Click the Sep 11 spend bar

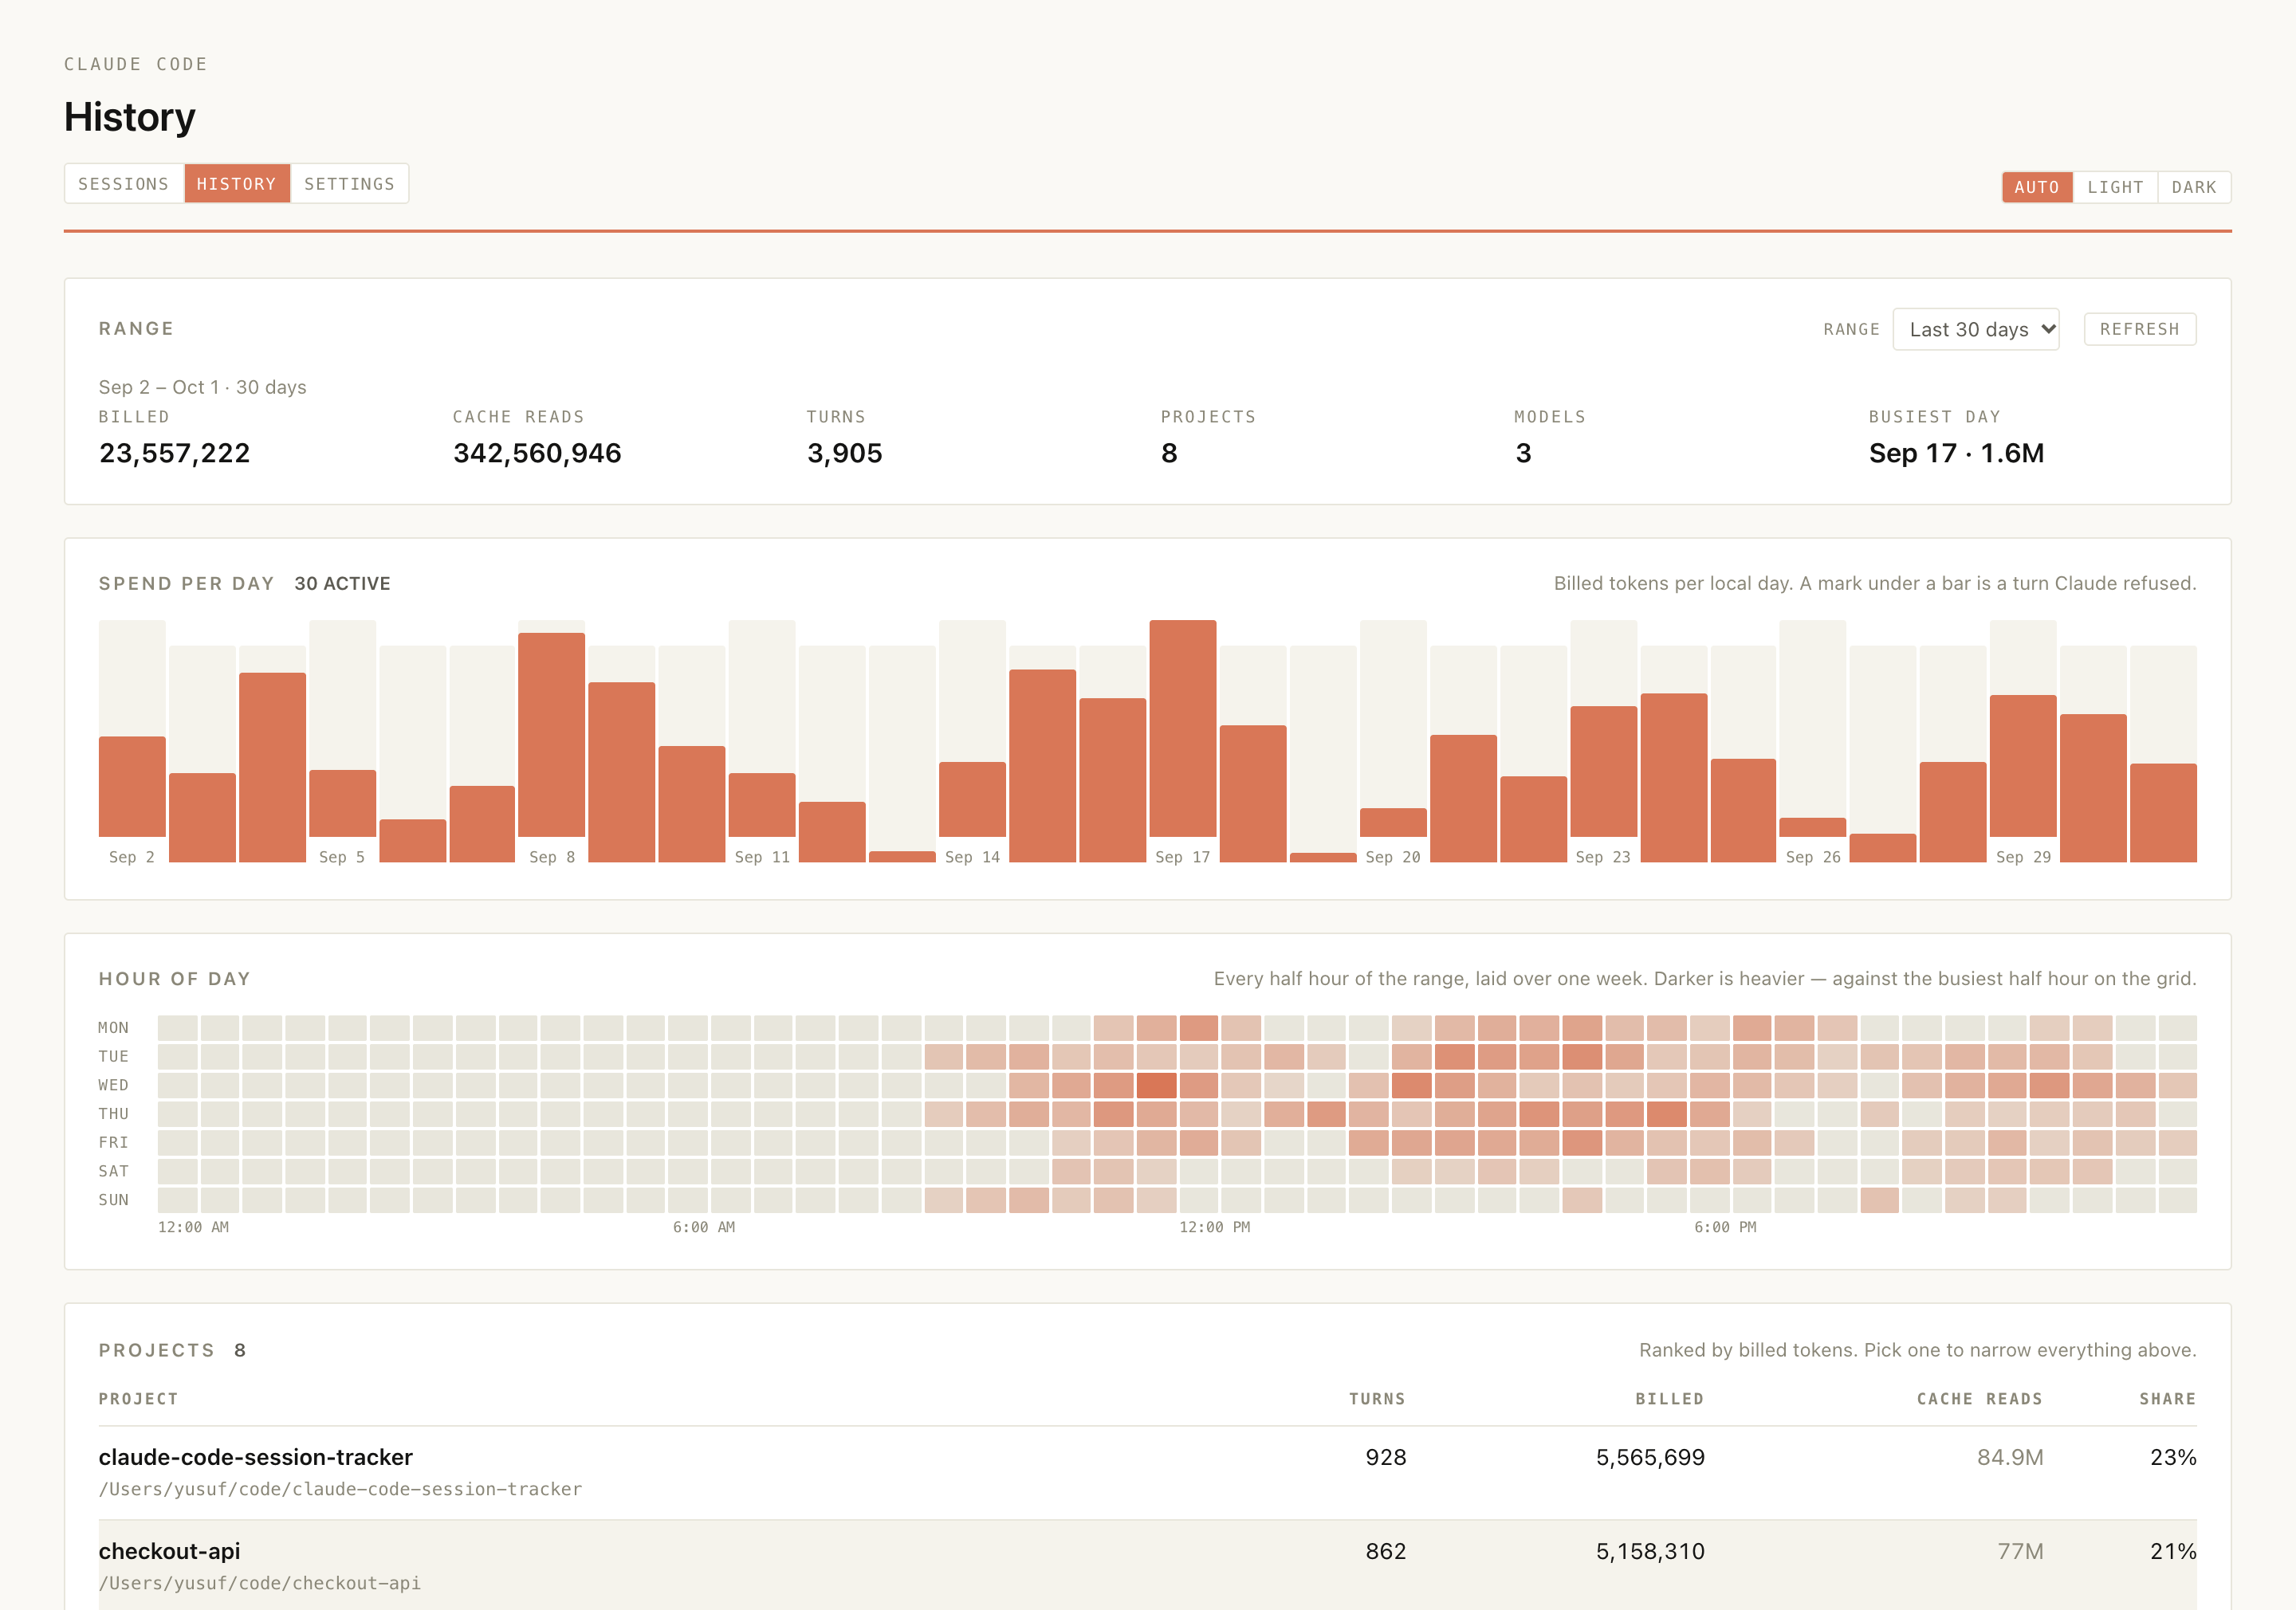762,804
